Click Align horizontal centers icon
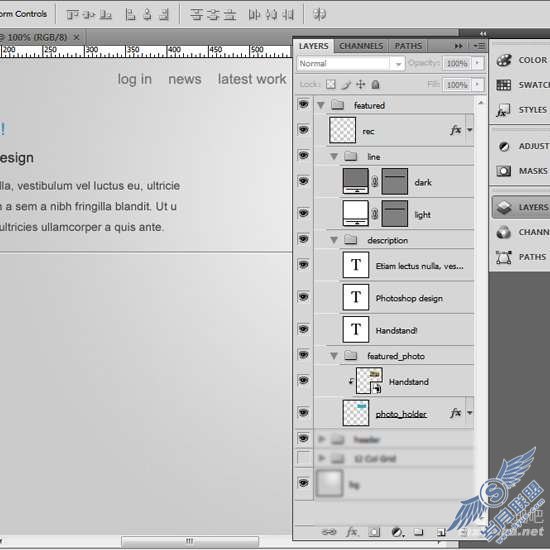The height and width of the screenshot is (550, 550). tap(147, 14)
